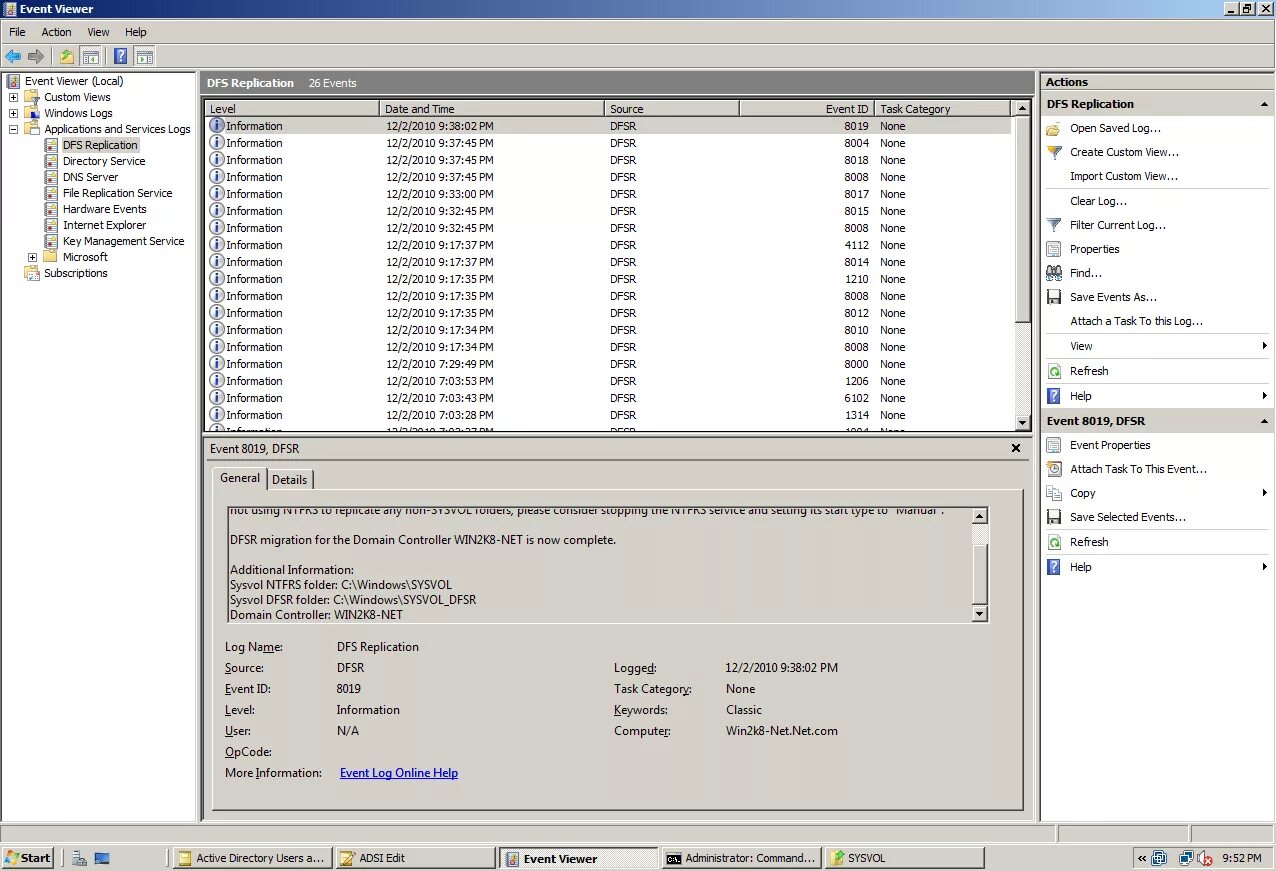Screen dimensions: 1276x871
Task: Open Find using the binoculars icon
Action: click(x=1053, y=273)
